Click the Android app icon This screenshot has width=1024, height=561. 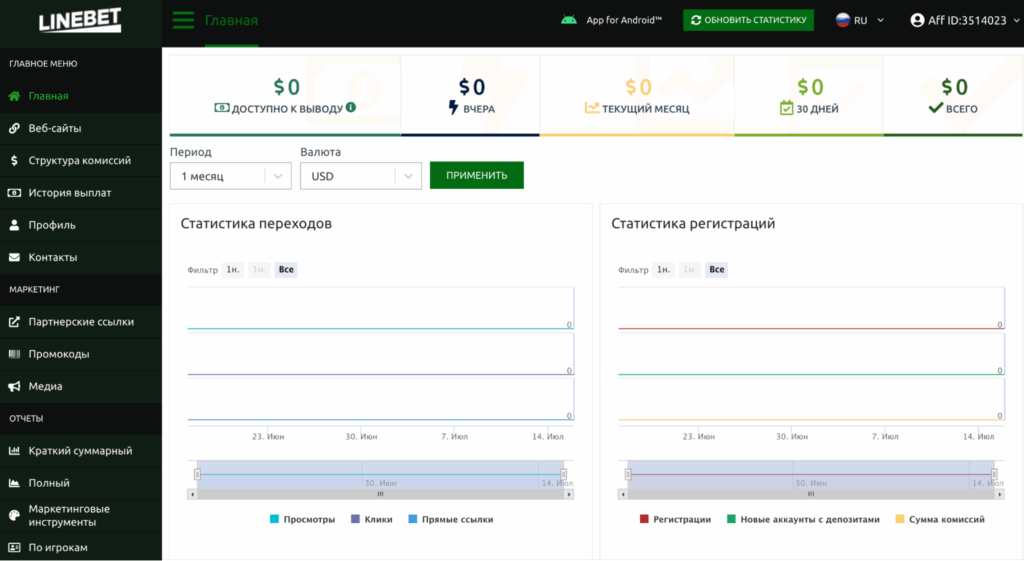coord(569,20)
